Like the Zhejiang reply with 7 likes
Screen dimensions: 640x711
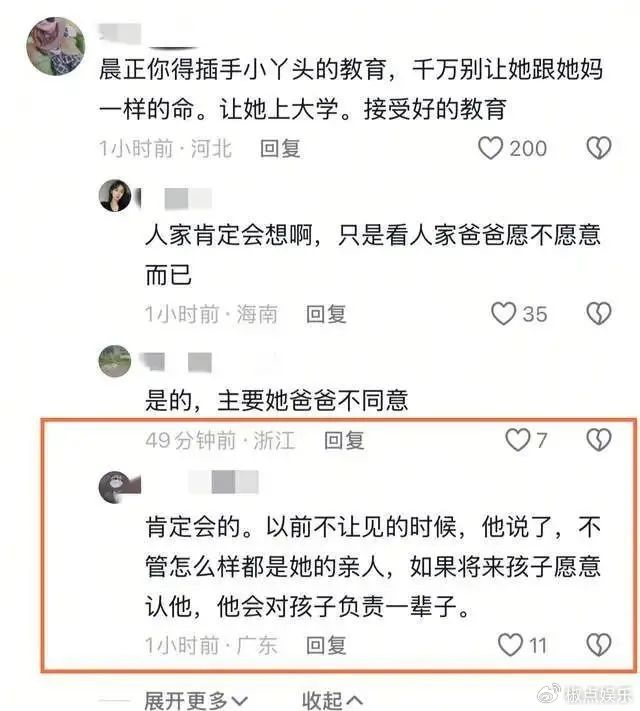(x=518, y=440)
